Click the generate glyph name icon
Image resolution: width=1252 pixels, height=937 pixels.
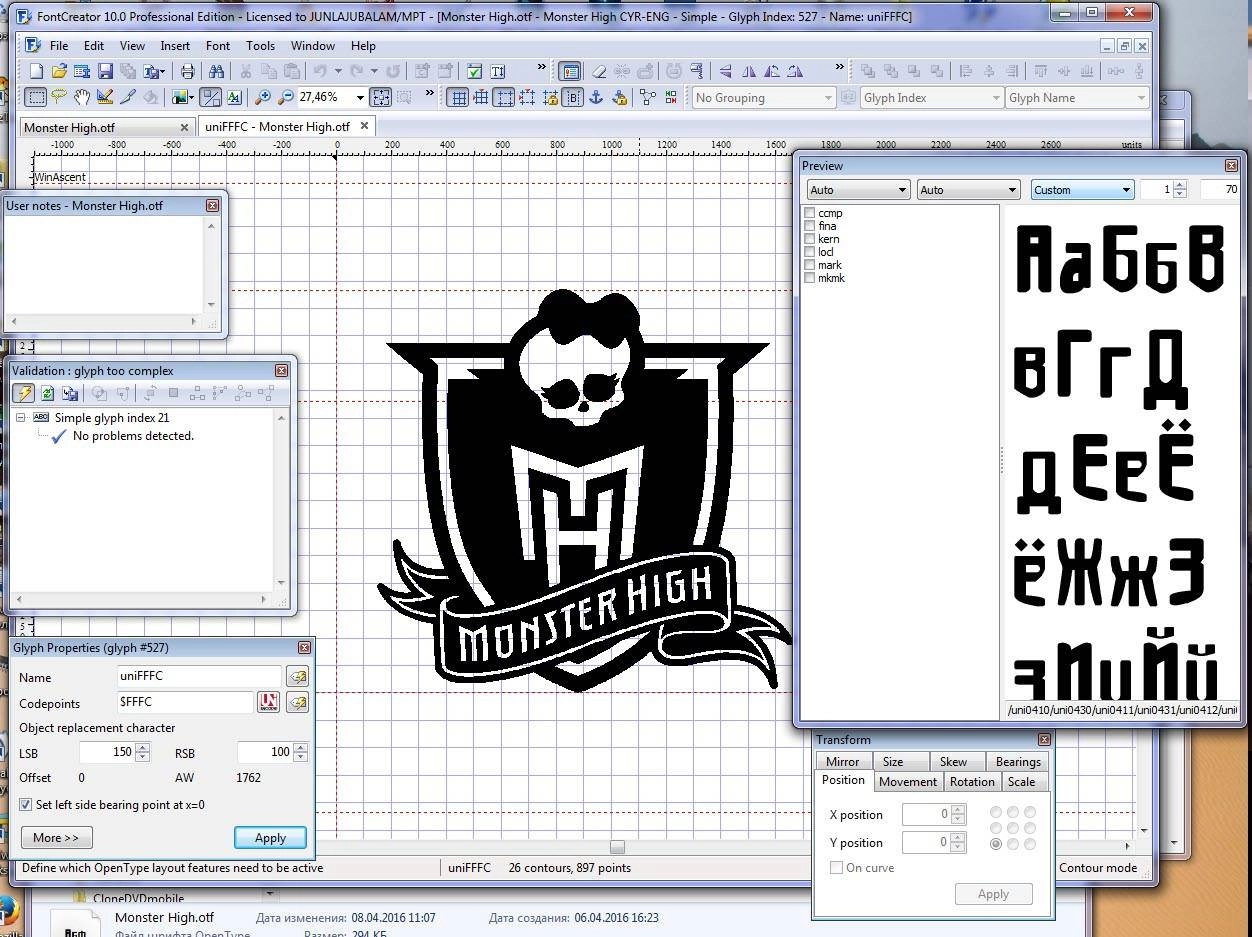click(297, 677)
